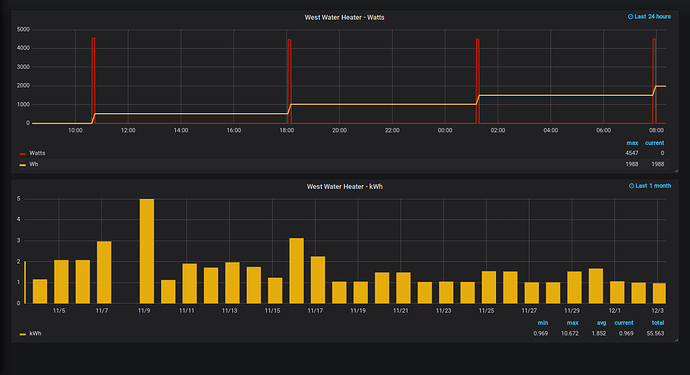Open the West Water Heater - Watts panel title menu
The height and width of the screenshot is (375, 690).
pyautogui.click(x=345, y=18)
